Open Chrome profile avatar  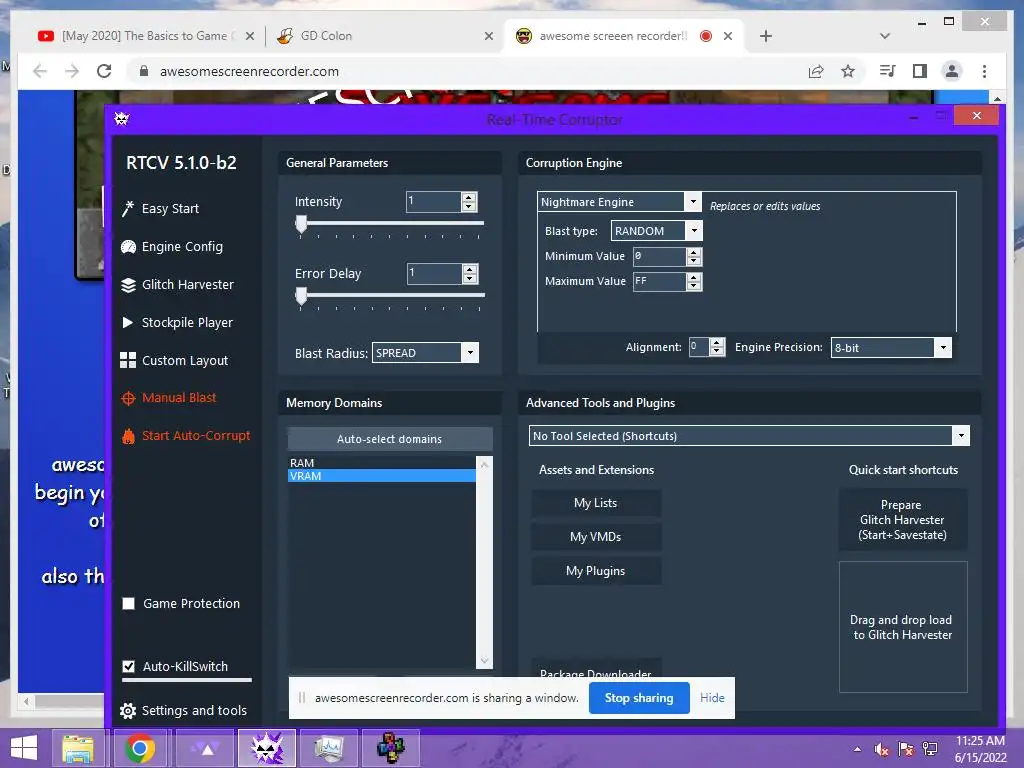click(x=952, y=71)
